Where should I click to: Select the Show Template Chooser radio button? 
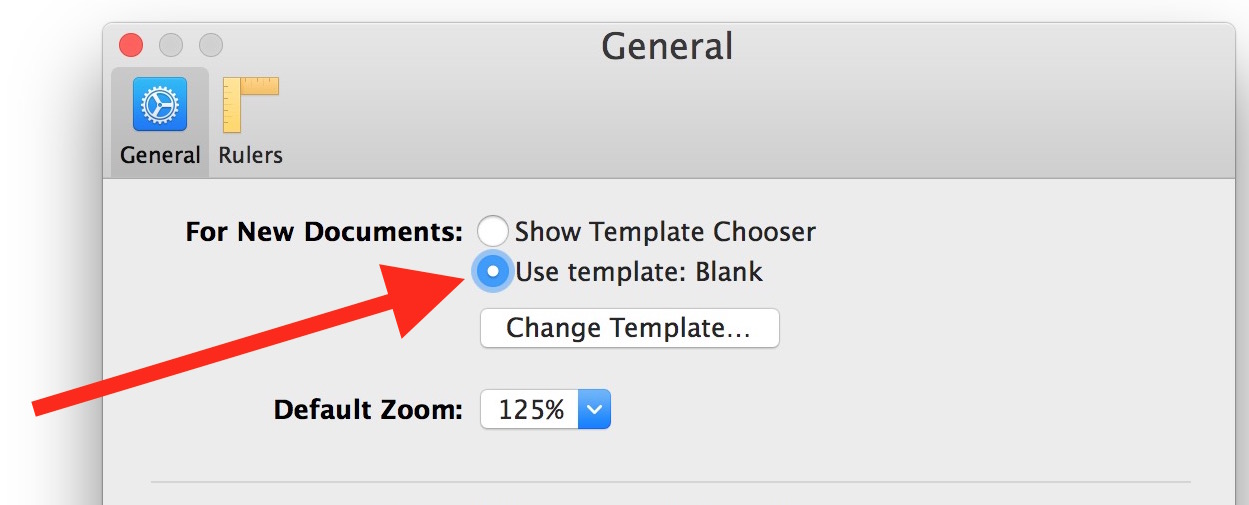493,232
